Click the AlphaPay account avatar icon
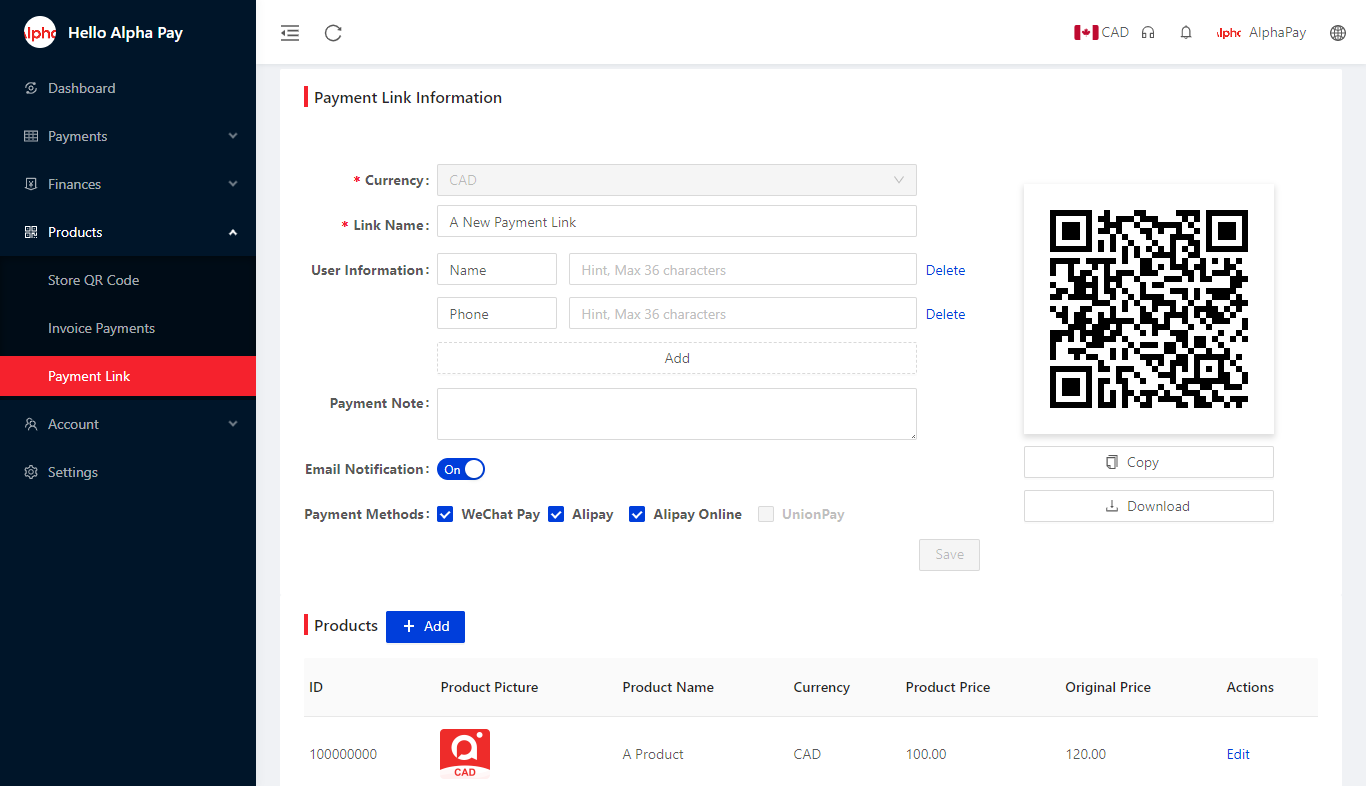Viewport: 1366px width, 786px height. click(1229, 33)
